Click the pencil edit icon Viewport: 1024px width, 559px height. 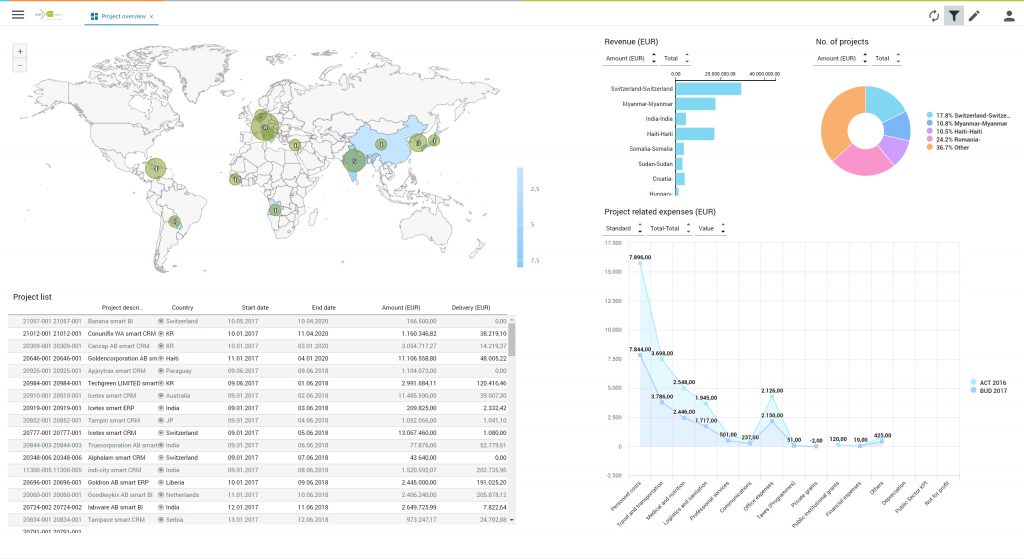[974, 16]
